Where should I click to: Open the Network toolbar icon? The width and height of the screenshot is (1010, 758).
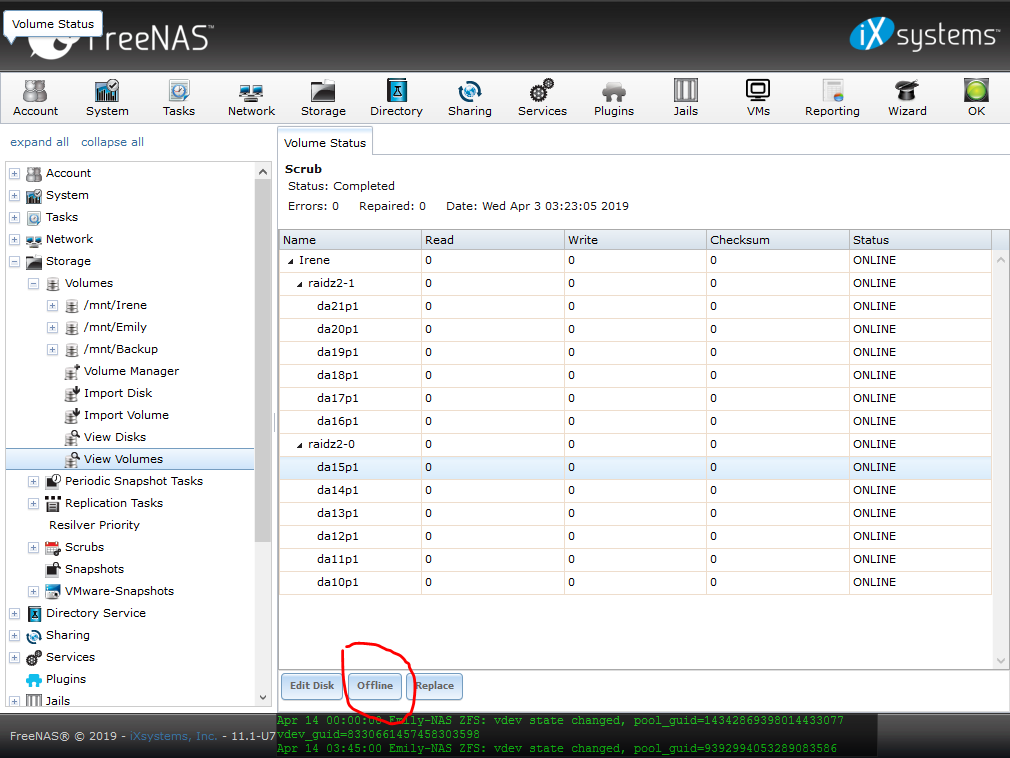click(x=251, y=98)
